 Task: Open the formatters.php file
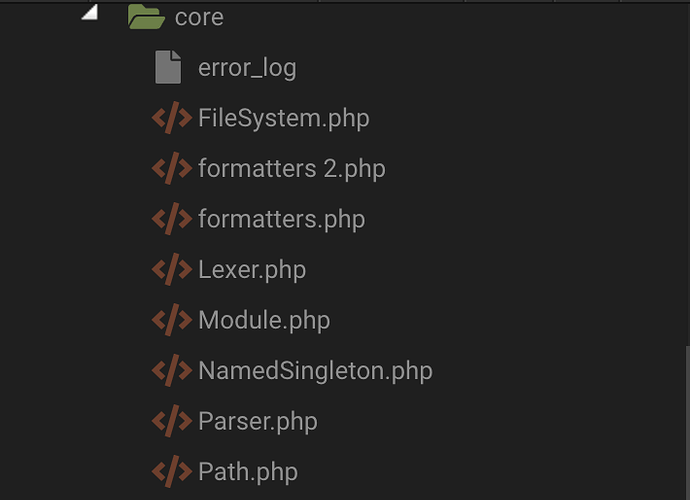pyautogui.click(x=281, y=219)
